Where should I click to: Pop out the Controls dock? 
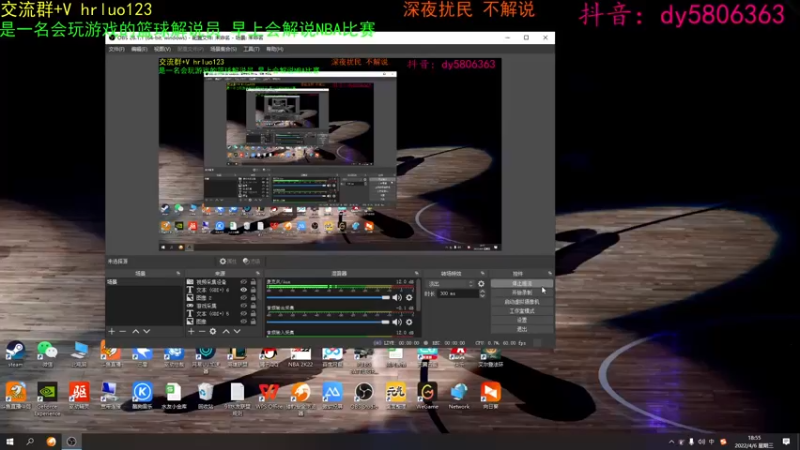549,273
